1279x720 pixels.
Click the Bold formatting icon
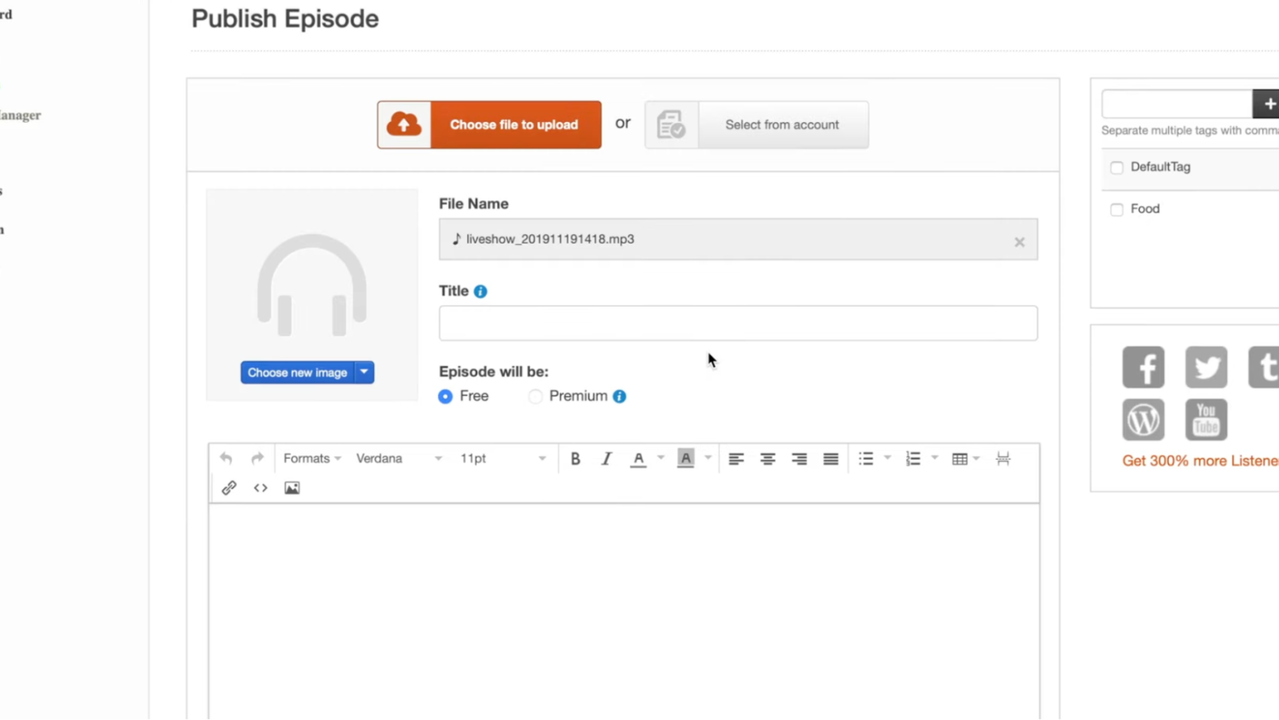pyautogui.click(x=575, y=459)
